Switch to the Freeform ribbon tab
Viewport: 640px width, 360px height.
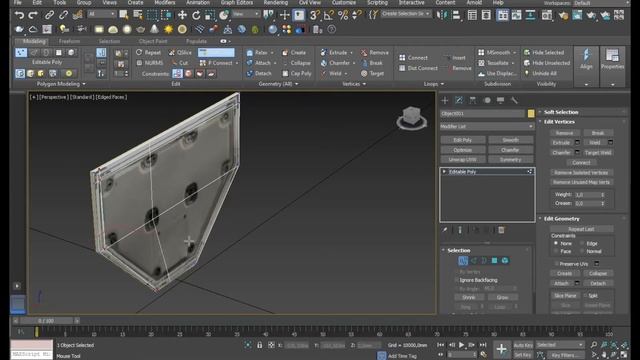click(x=69, y=41)
